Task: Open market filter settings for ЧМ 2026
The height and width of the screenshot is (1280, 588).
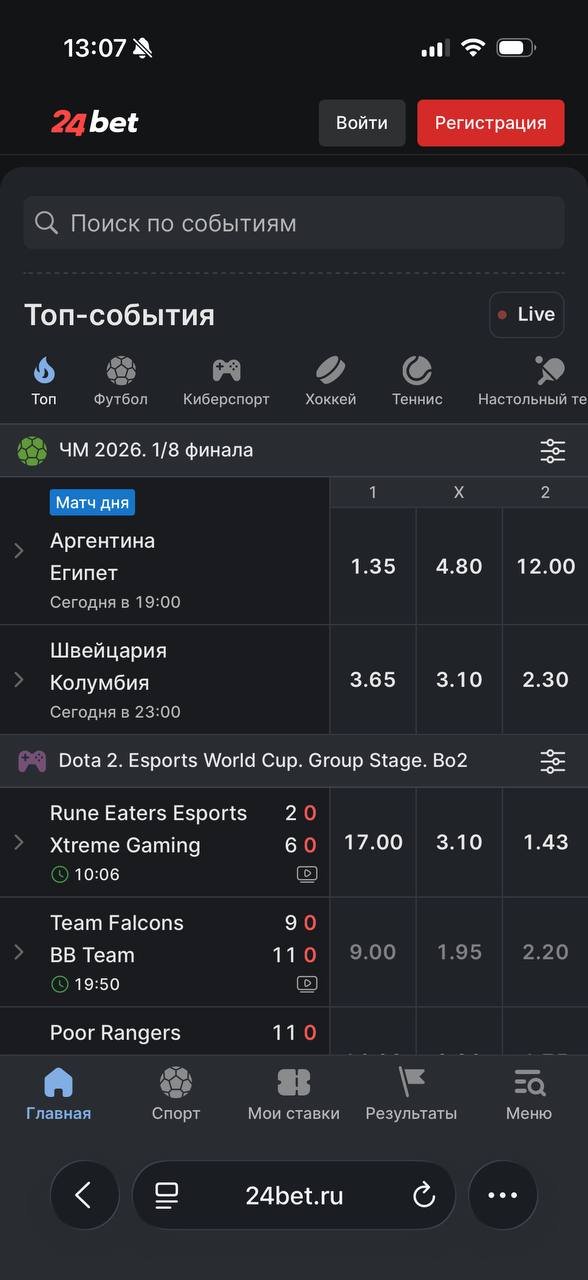Action: pyautogui.click(x=553, y=451)
